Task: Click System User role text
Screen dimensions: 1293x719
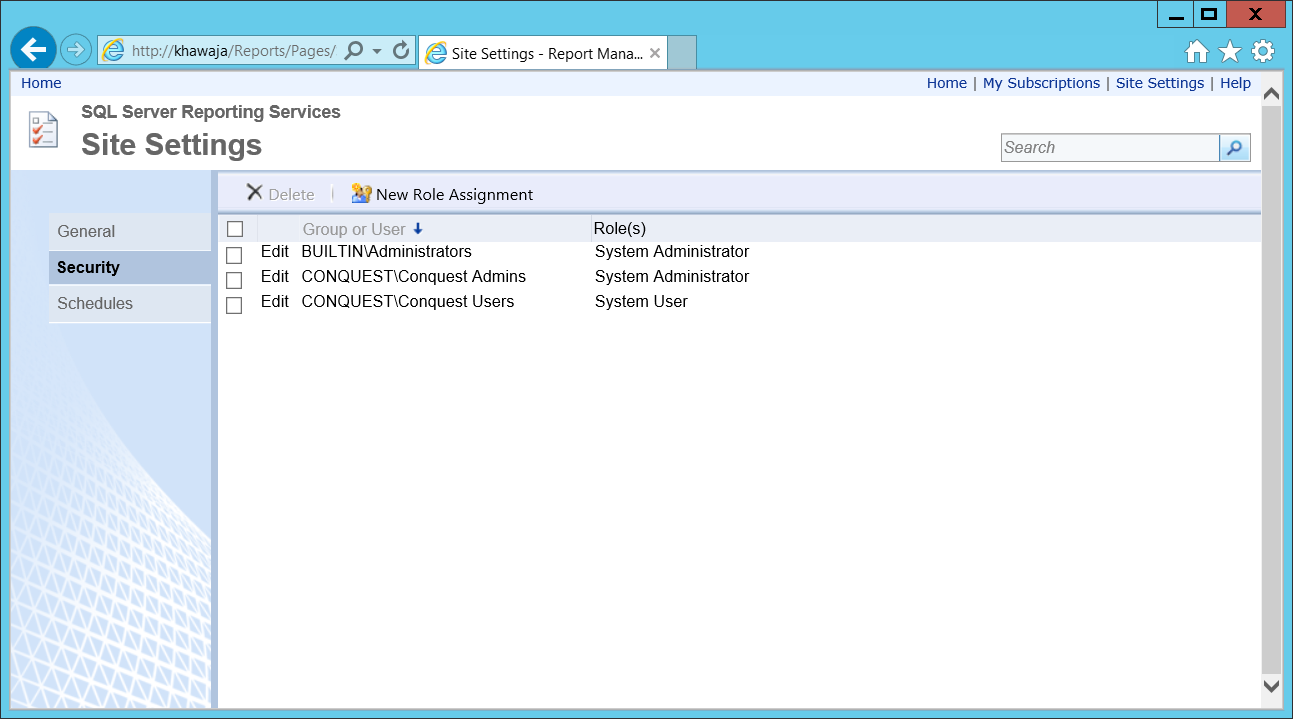Action: [641, 302]
